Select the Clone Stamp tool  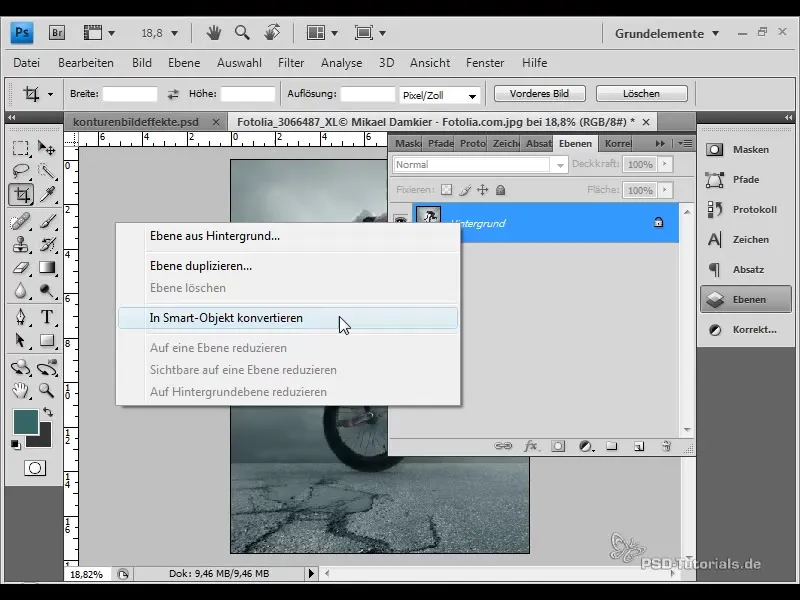pyautogui.click(x=21, y=244)
